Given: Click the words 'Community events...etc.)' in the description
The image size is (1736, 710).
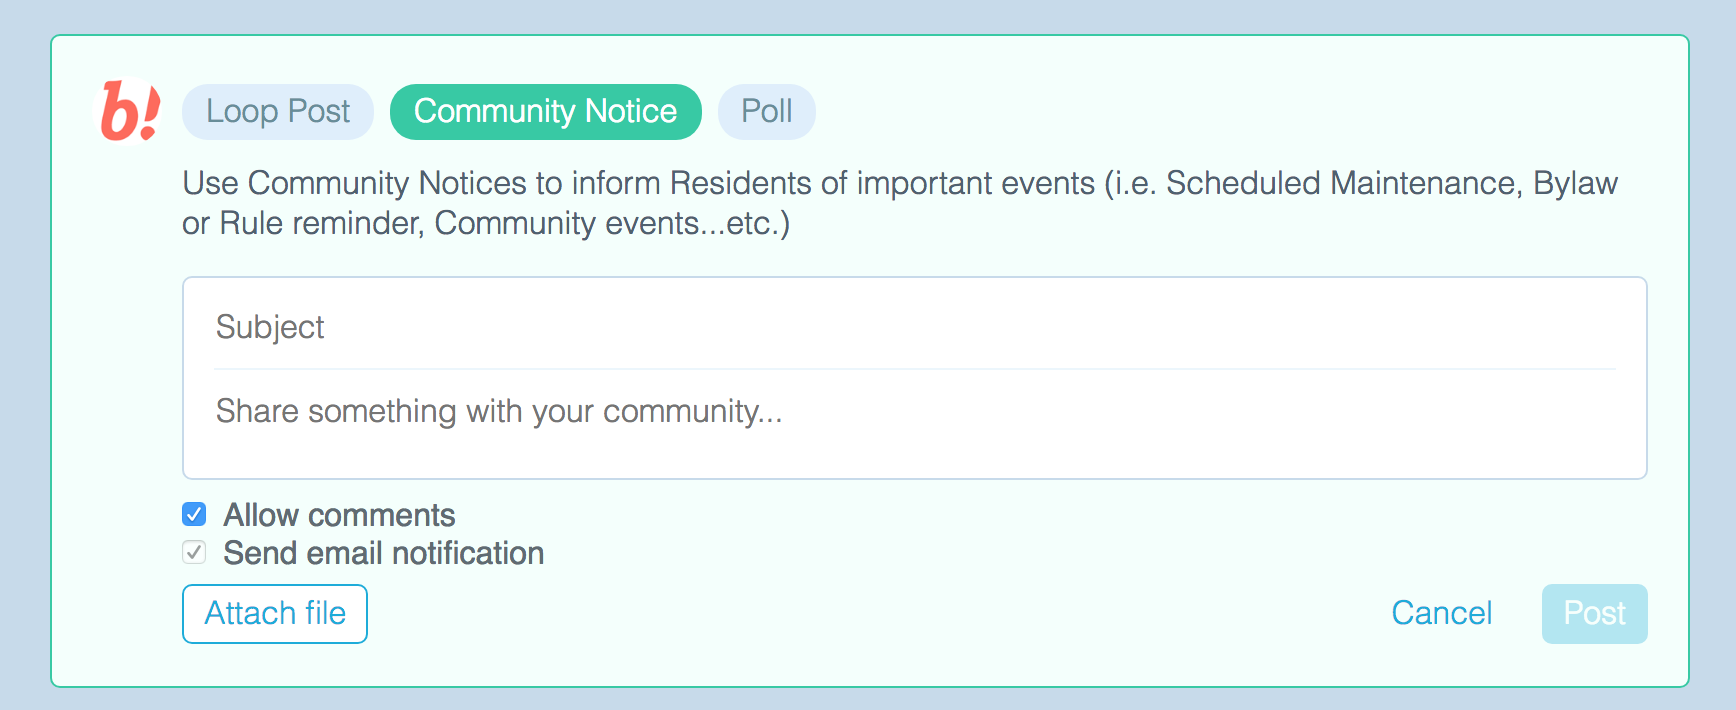Looking at the screenshot, I should [612, 223].
